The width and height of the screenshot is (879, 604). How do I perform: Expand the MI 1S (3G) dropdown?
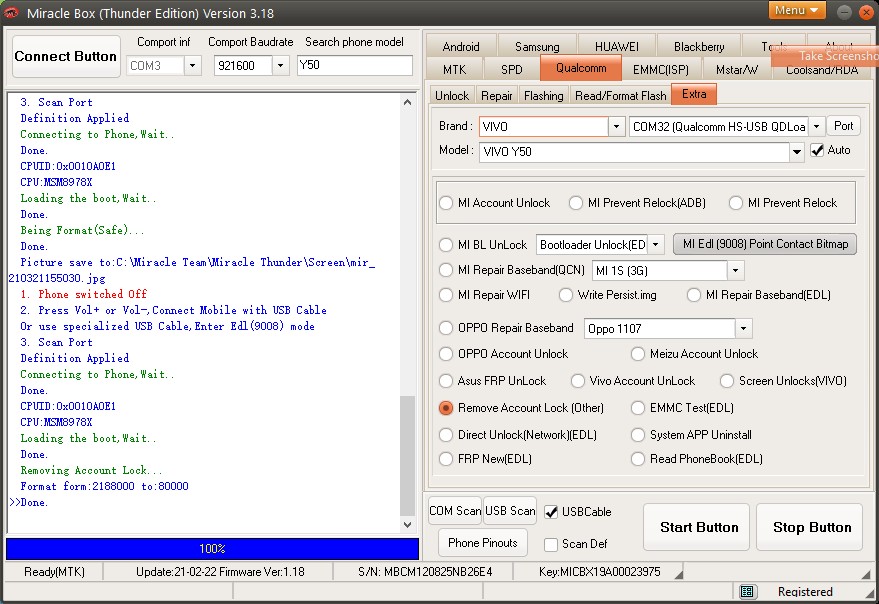(x=735, y=271)
